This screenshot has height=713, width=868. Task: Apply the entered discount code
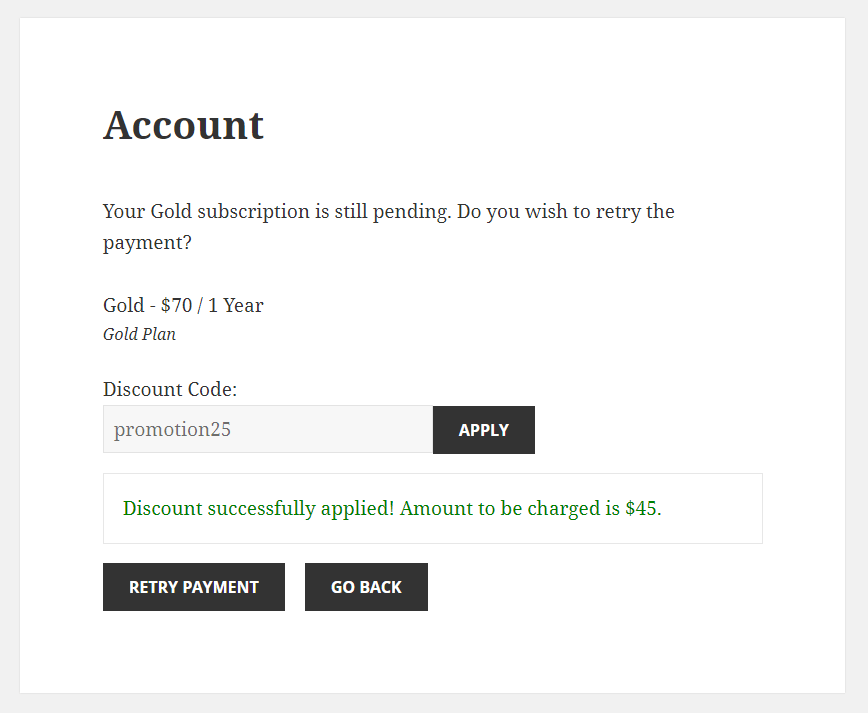[x=483, y=429]
